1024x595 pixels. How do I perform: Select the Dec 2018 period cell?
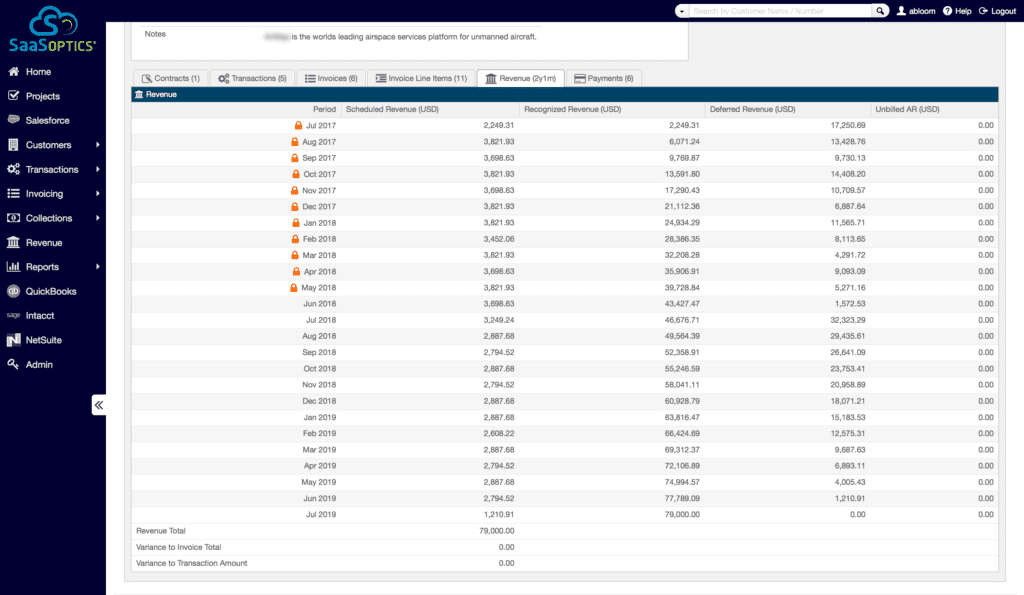319,401
